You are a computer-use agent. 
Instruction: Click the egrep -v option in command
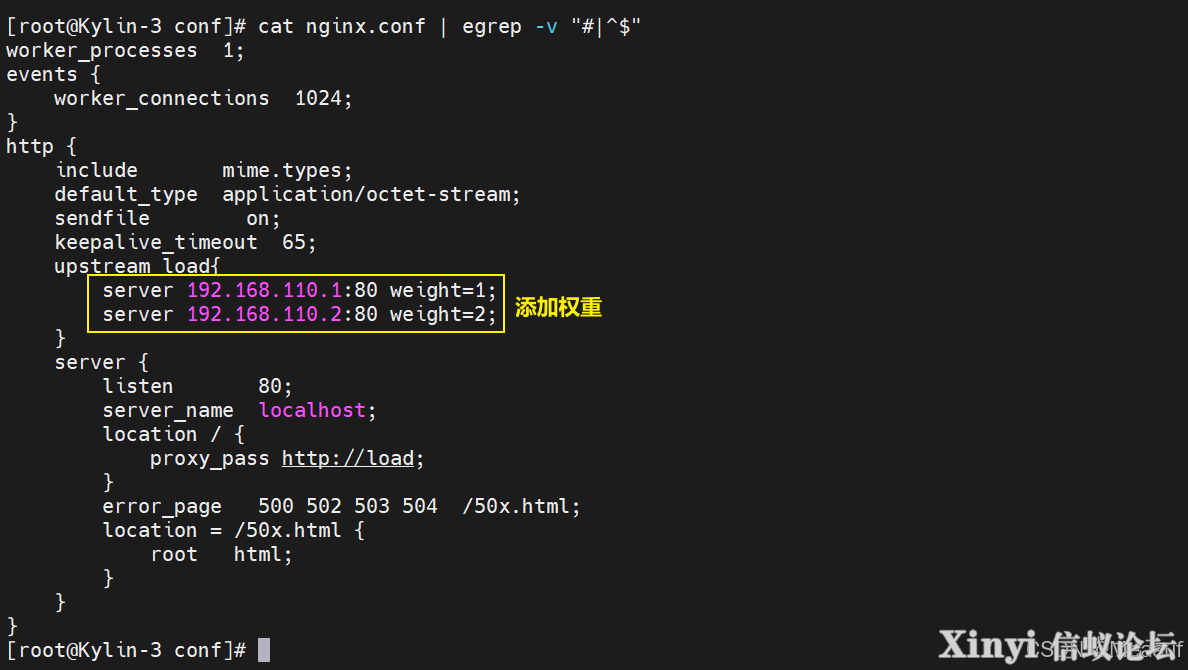(x=546, y=27)
